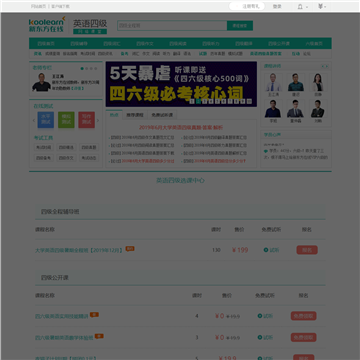Viewport: 360px width, 360px height.
Task: Click 试听 icon in 4-hour course row
Action: point(260,316)
